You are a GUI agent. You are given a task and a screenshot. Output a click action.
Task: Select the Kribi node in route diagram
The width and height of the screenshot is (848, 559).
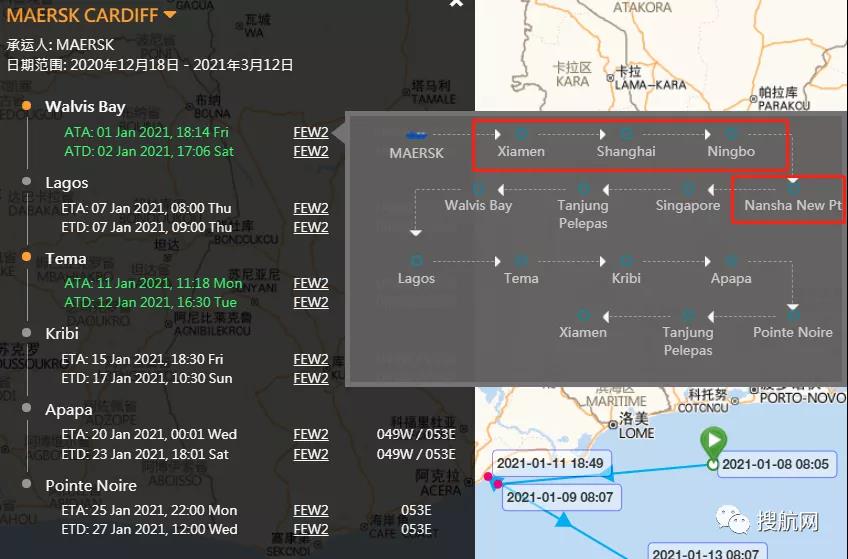click(626, 261)
